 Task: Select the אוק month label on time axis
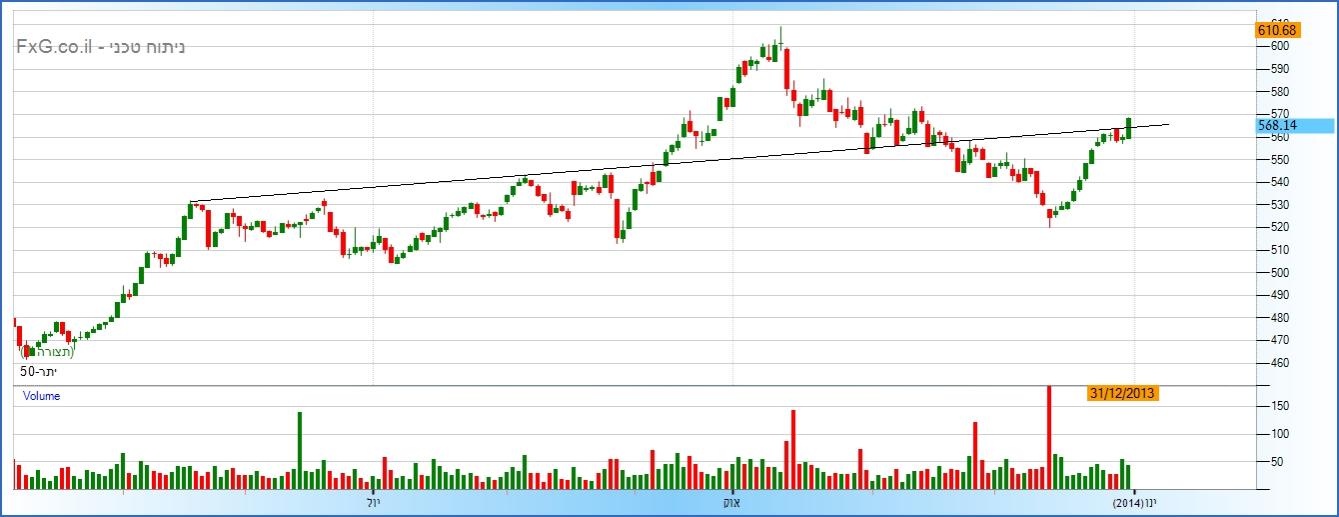[731, 501]
